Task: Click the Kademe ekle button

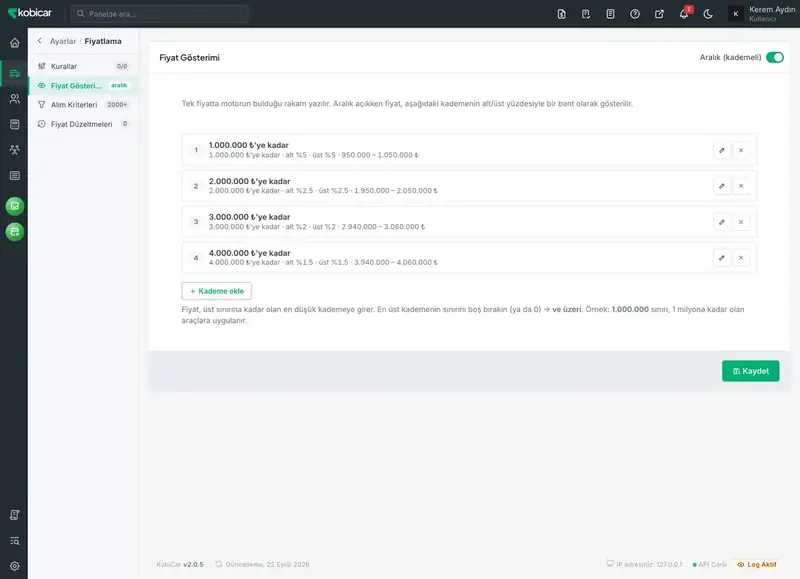Action: tap(216, 291)
